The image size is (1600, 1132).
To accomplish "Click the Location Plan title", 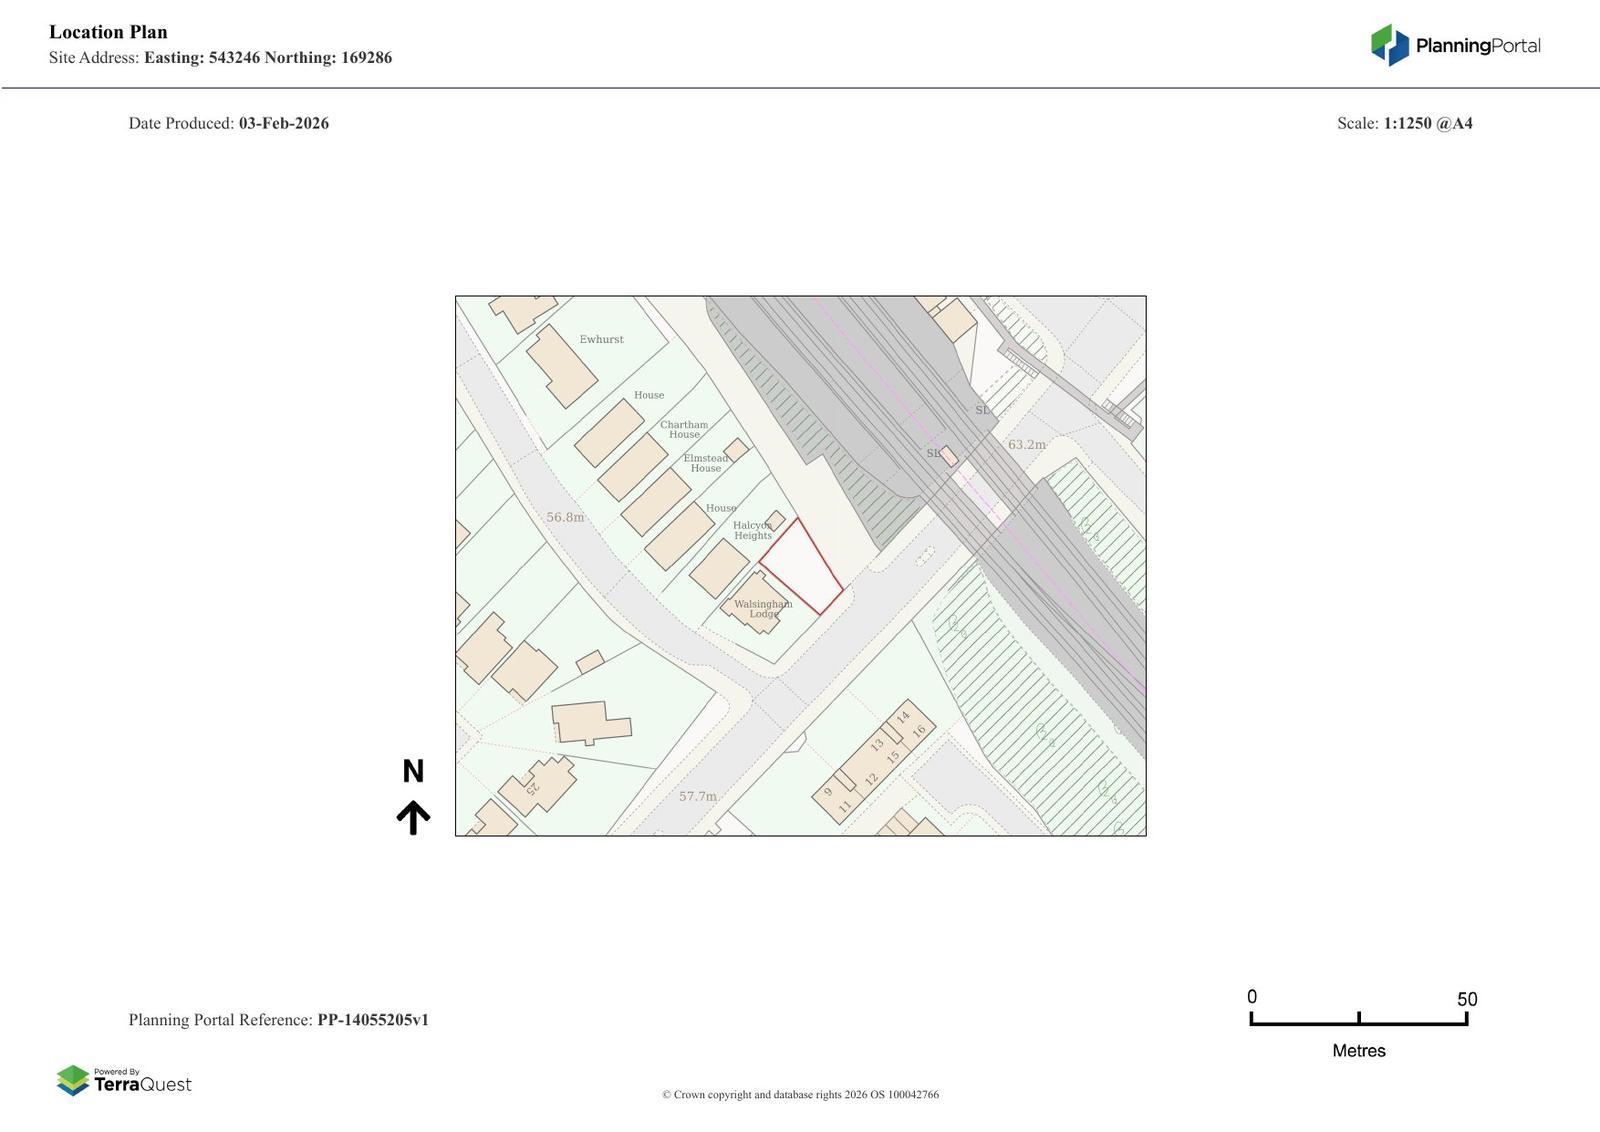I will coord(108,32).
